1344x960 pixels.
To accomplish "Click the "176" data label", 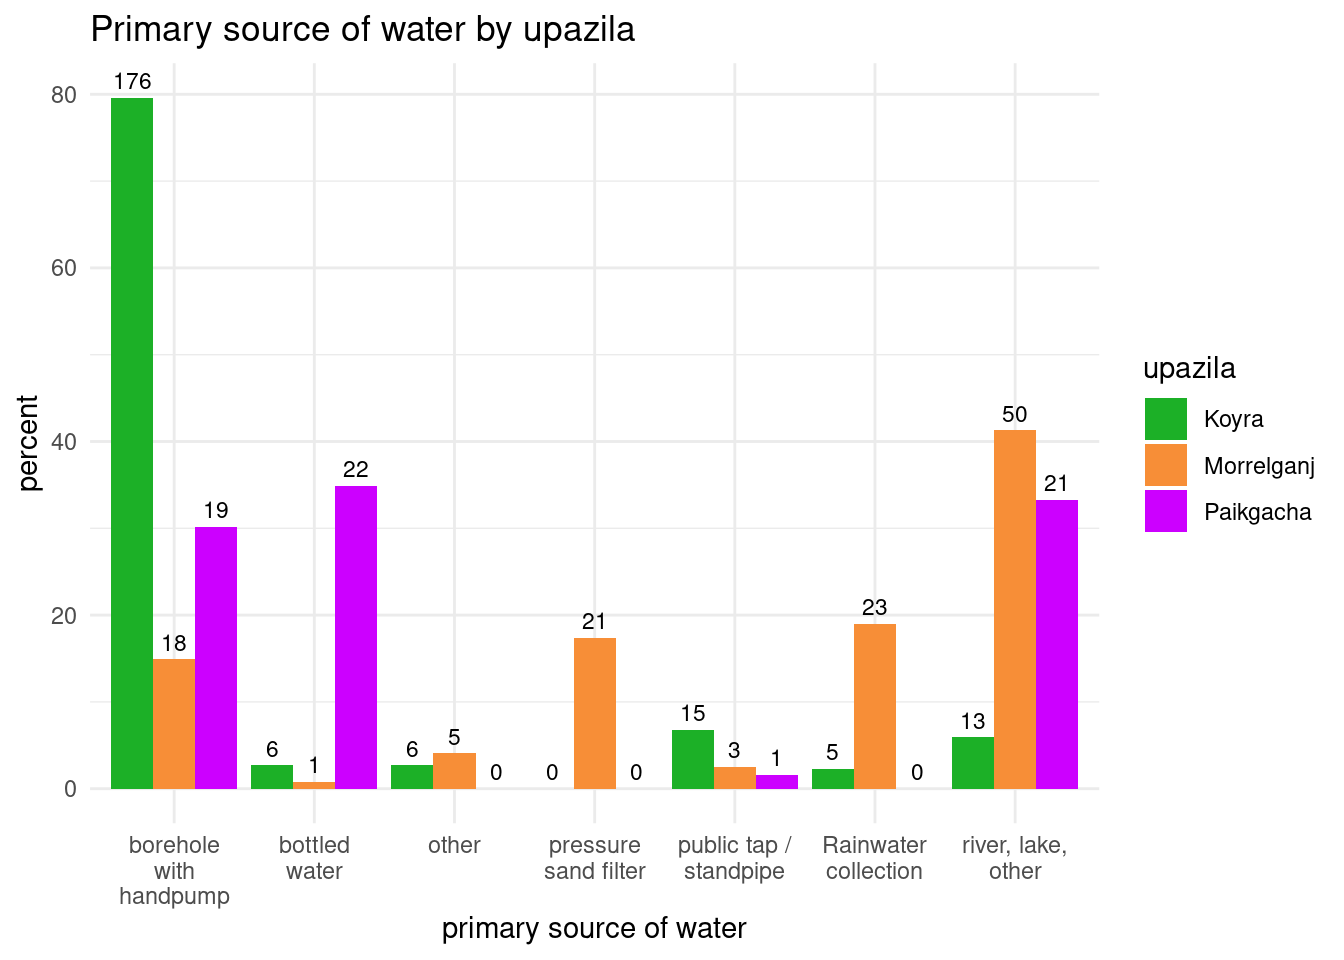I will pos(132,82).
